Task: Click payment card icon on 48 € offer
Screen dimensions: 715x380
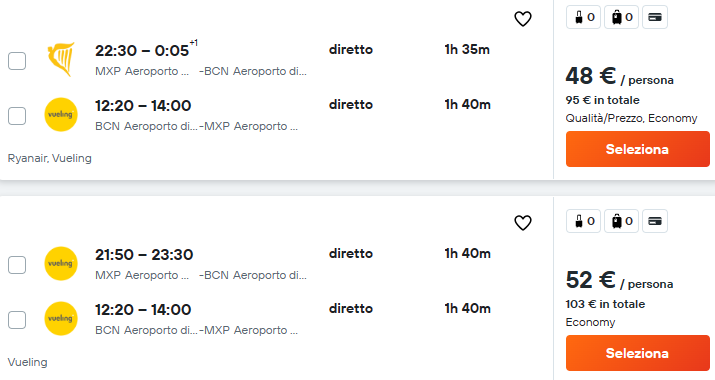Action: pos(655,17)
